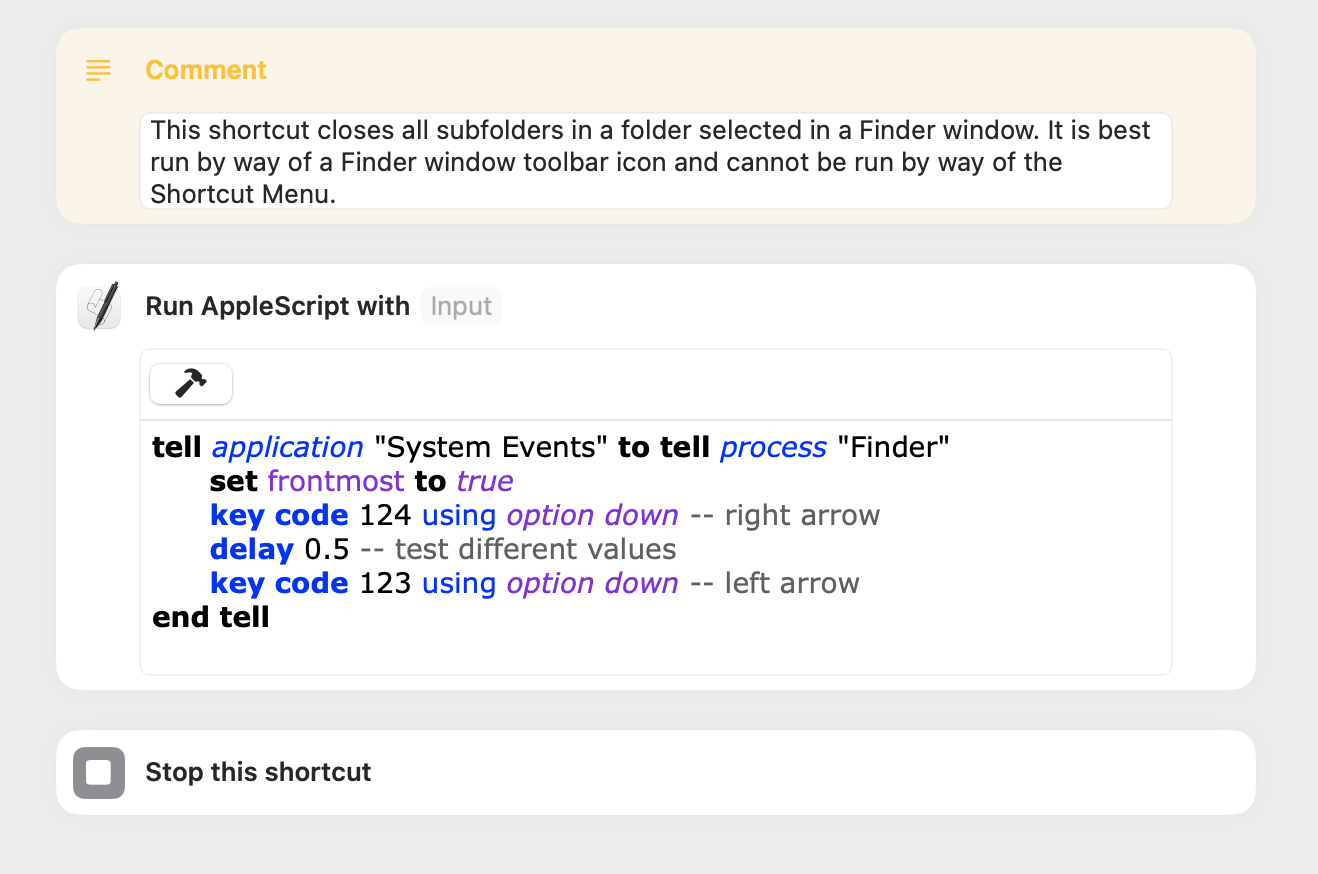The width and height of the screenshot is (1318, 874).
Task: Click the tell application "System Events" line
Action: click(x=550, y=447)
